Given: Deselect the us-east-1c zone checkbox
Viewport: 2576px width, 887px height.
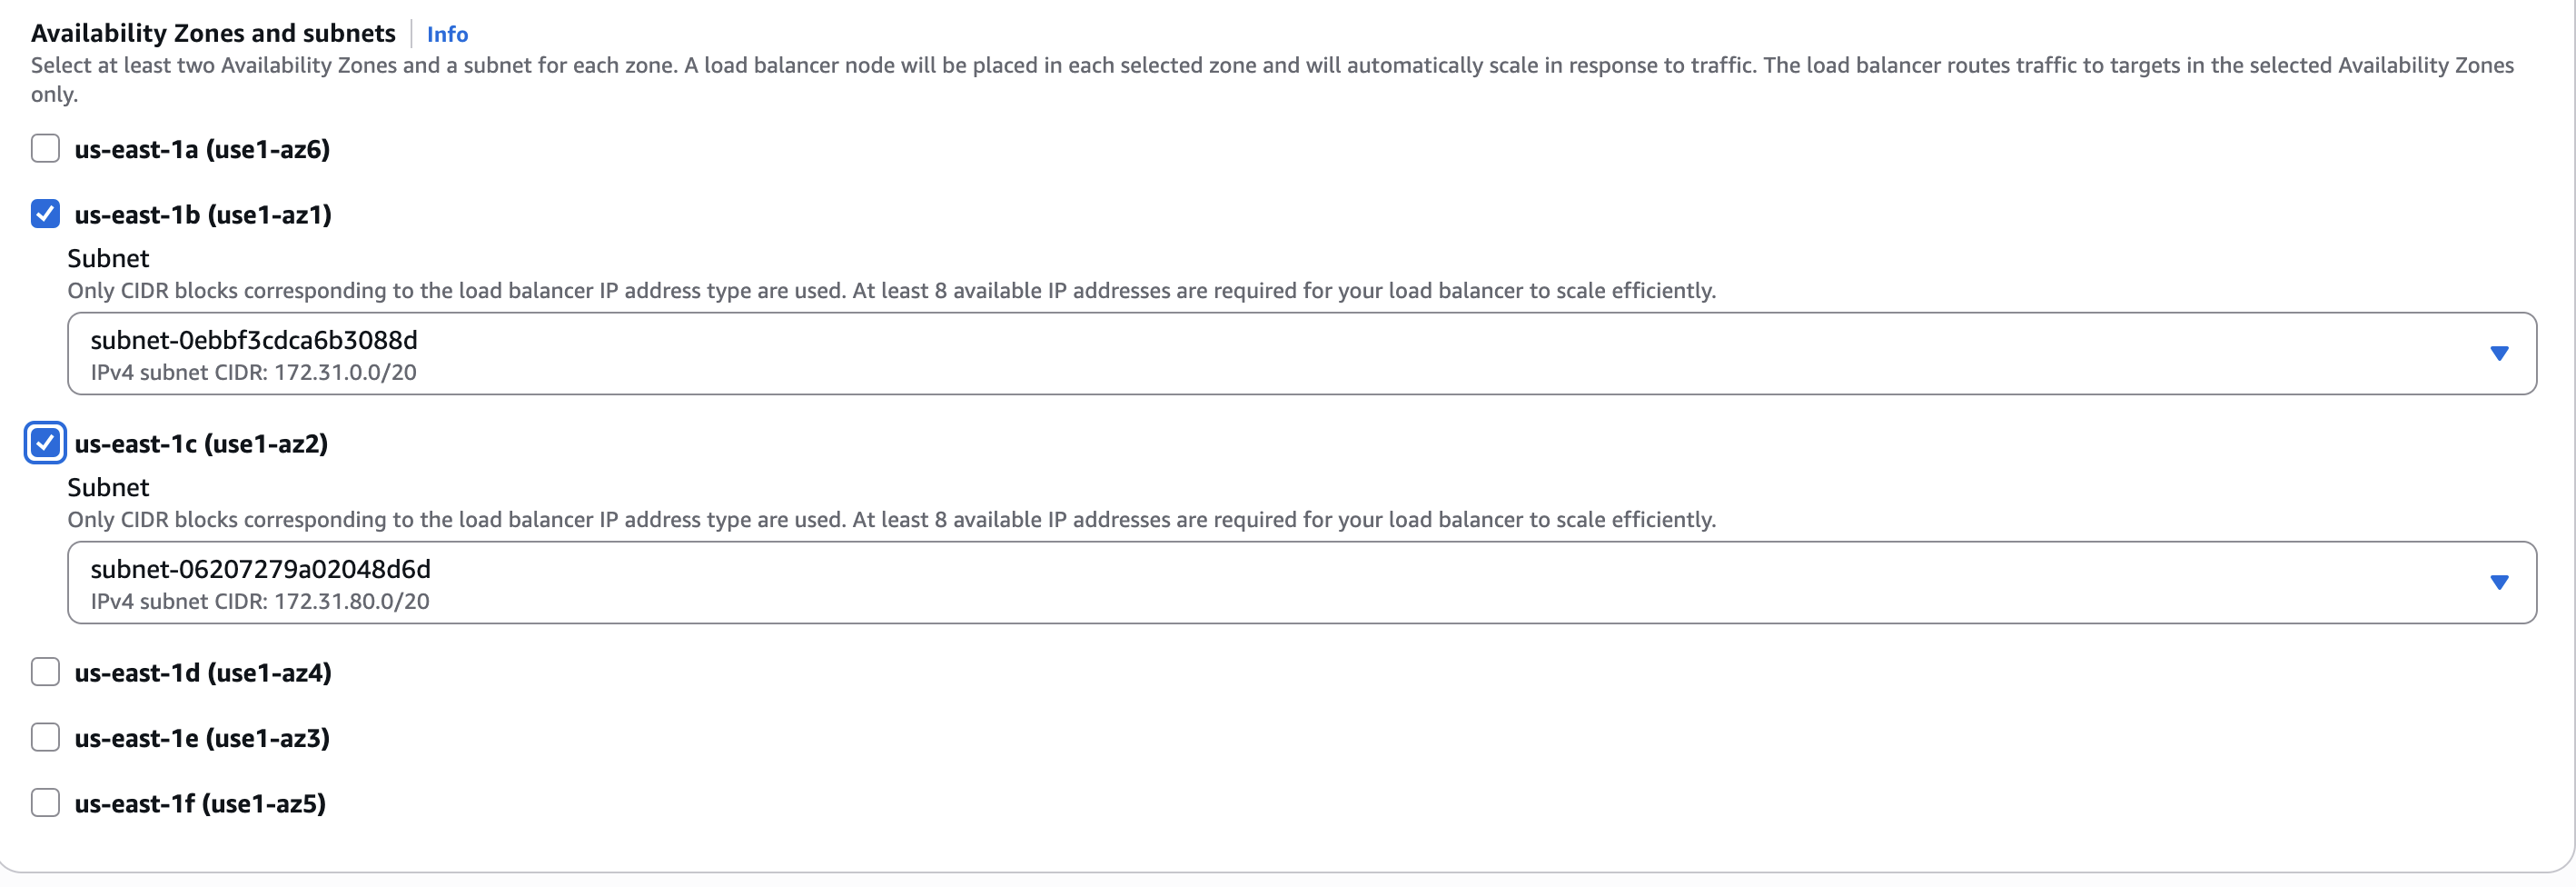Looking at the screenshot, I should (45, 443).
